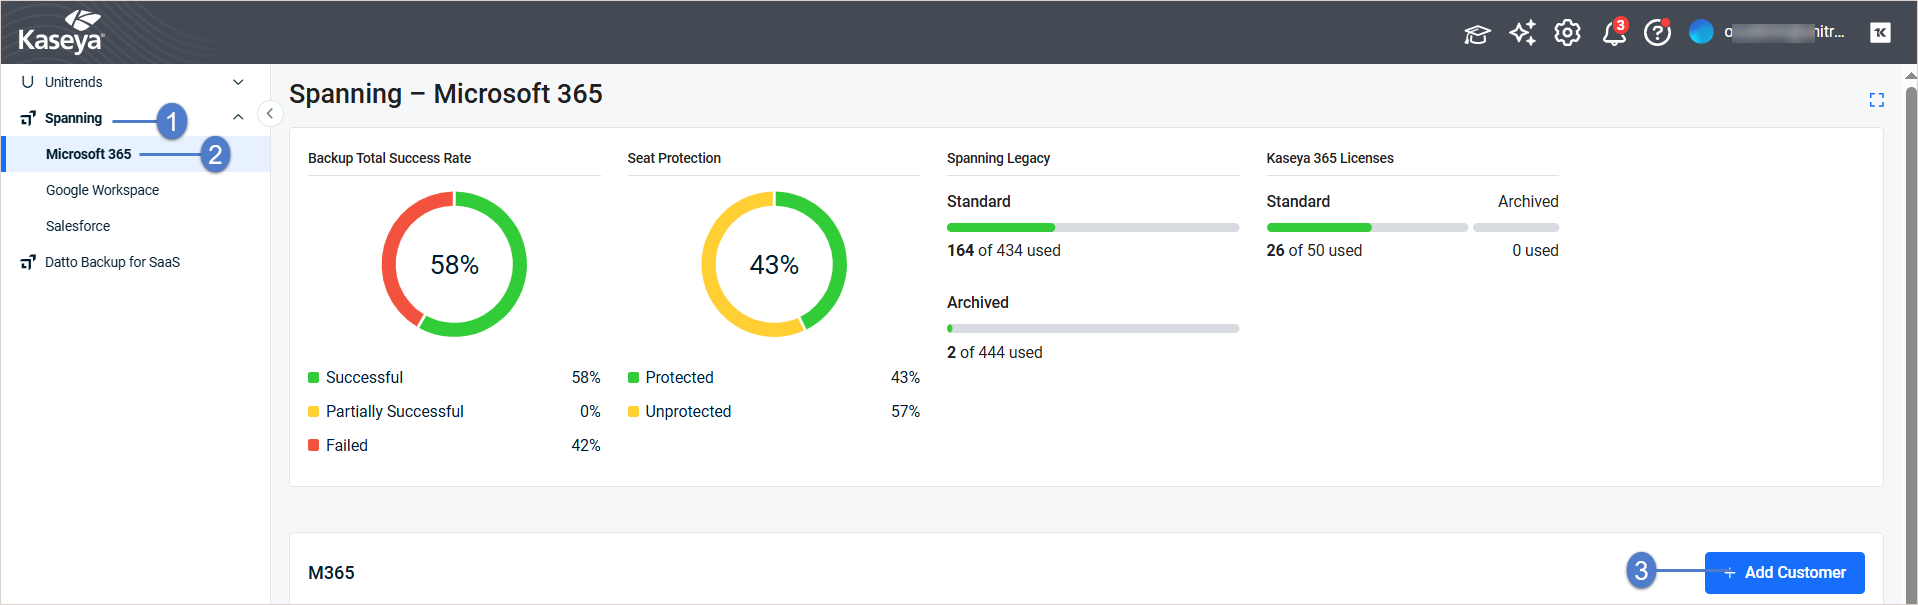Click the Kaseya K icon at top right
The height and width of the screenshot is (605, 1918).
point(1880,33)
